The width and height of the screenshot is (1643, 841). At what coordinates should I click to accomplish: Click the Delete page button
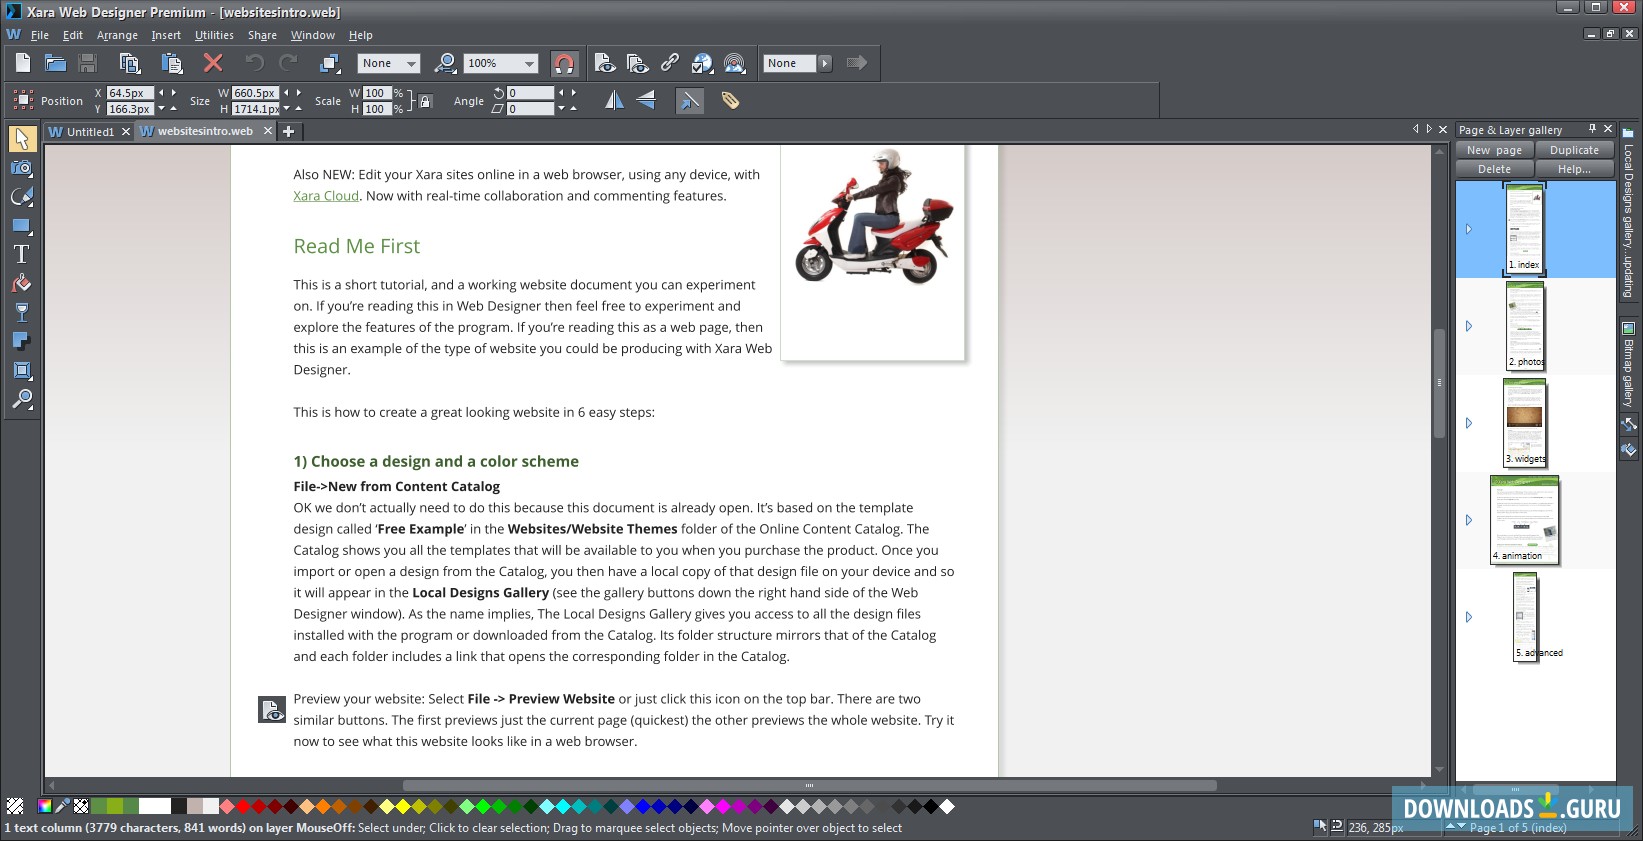[1495, 169]
